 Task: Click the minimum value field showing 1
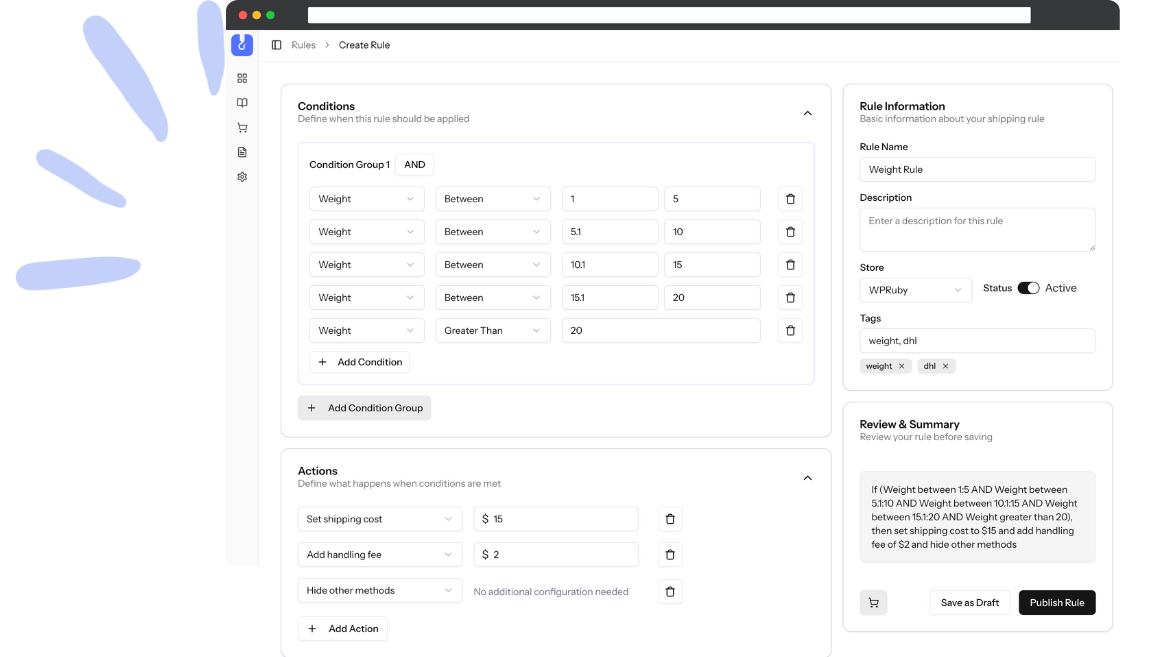[609, 199]
